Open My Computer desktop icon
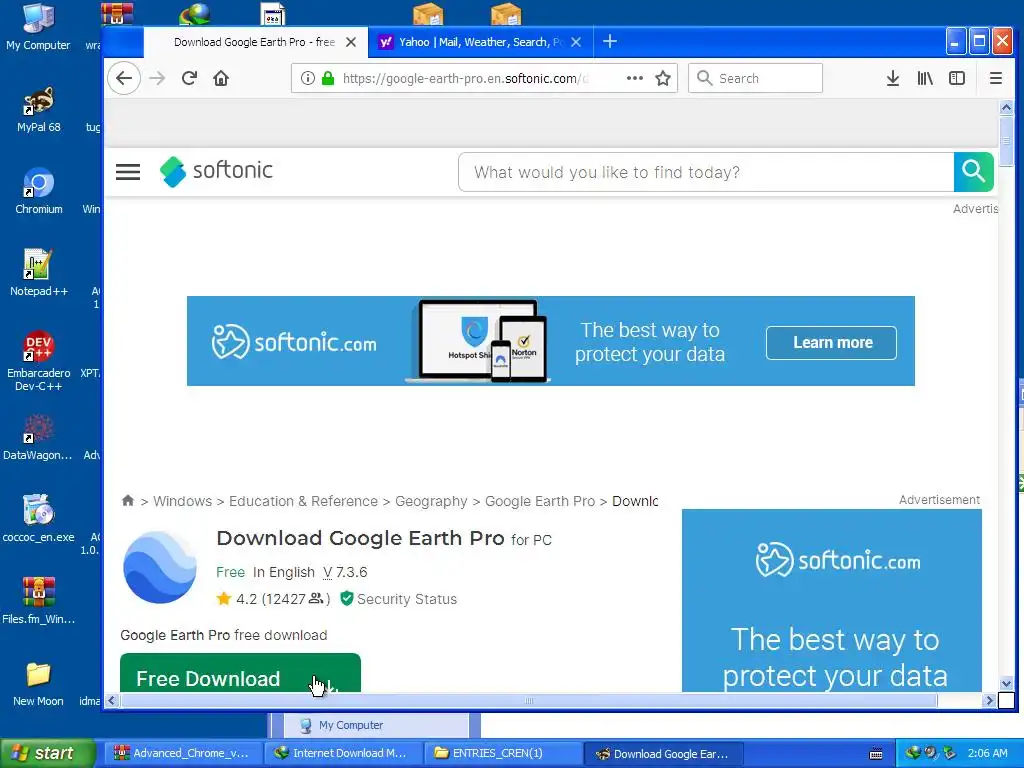The height and width of the screenshot is (768, 1024). pyautogui.click(x=38, y=26)
